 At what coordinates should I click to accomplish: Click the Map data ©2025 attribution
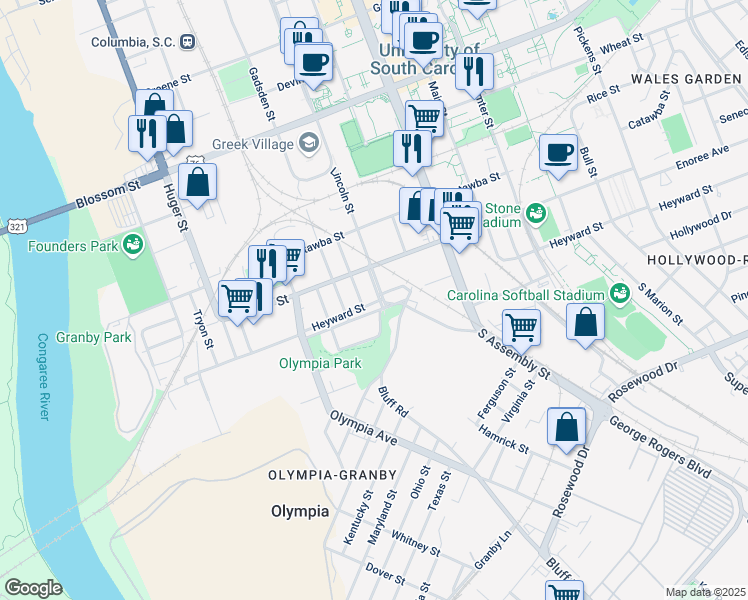(x=706, y=592)
